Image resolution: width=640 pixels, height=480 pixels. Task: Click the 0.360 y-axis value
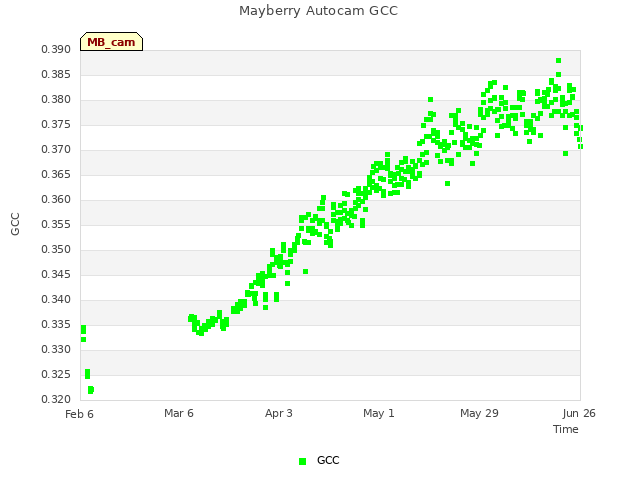coord(56,199)
